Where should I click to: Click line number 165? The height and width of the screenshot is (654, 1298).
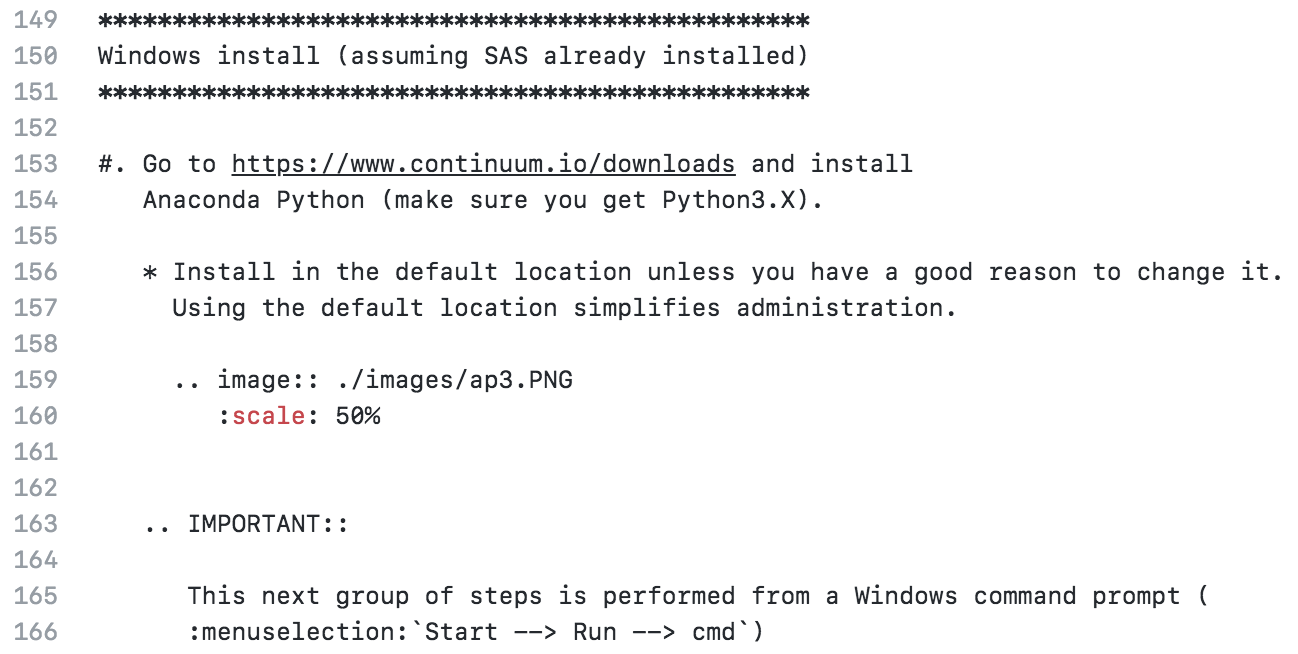36,596
